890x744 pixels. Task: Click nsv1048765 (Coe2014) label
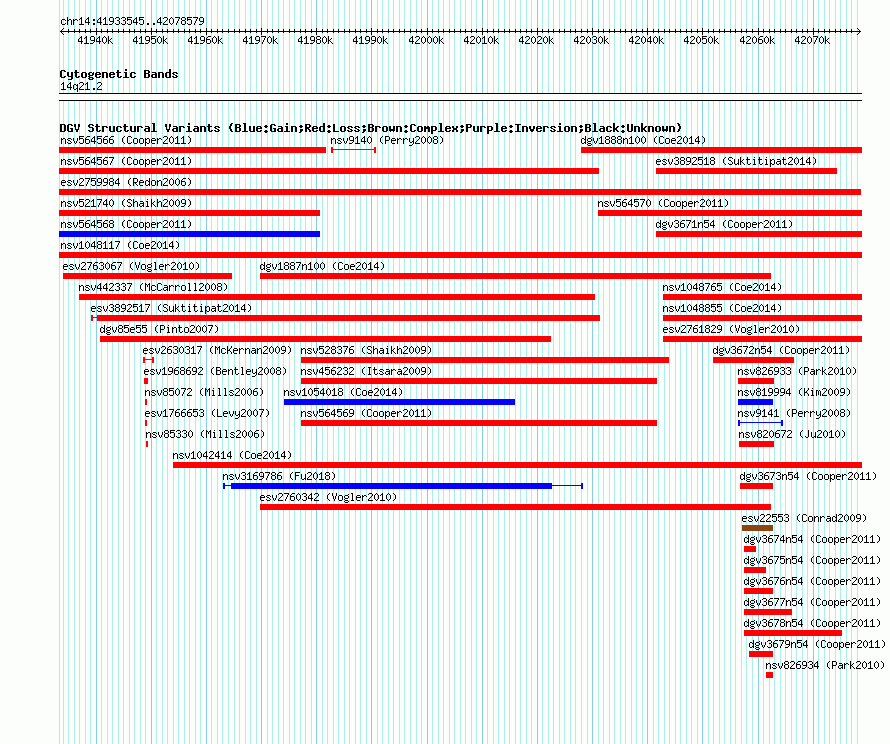pyautogui.click(x=722, y=287)
